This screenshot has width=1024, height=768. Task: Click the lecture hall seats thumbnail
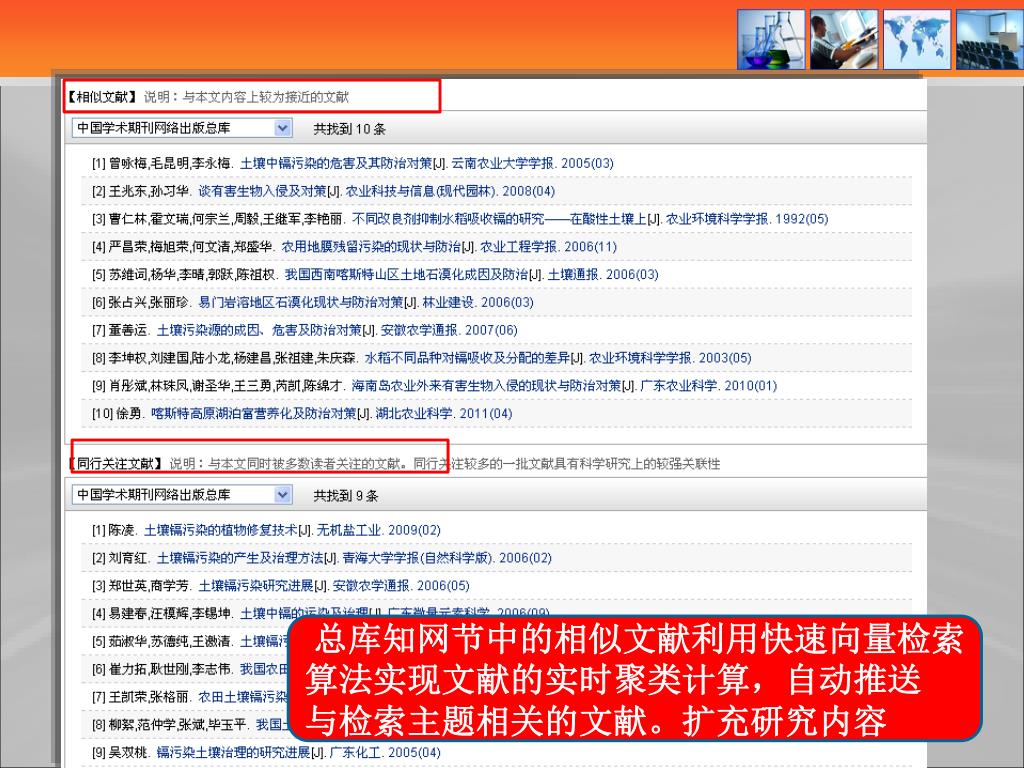point(989,40)
